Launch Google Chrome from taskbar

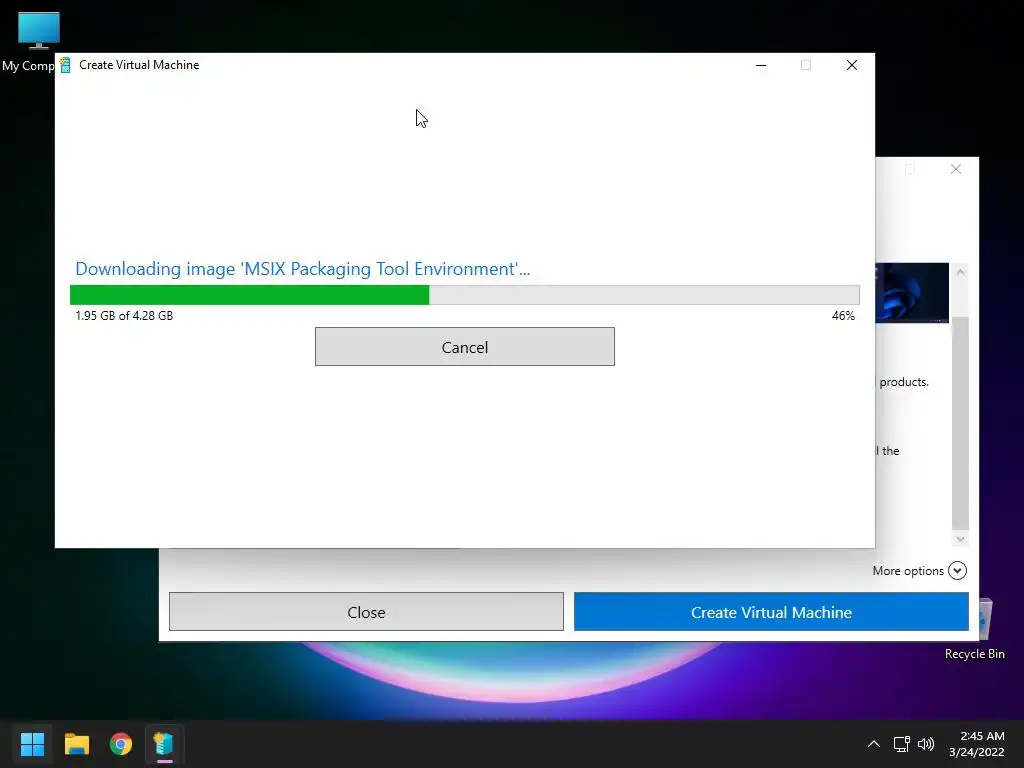(121, 744)
